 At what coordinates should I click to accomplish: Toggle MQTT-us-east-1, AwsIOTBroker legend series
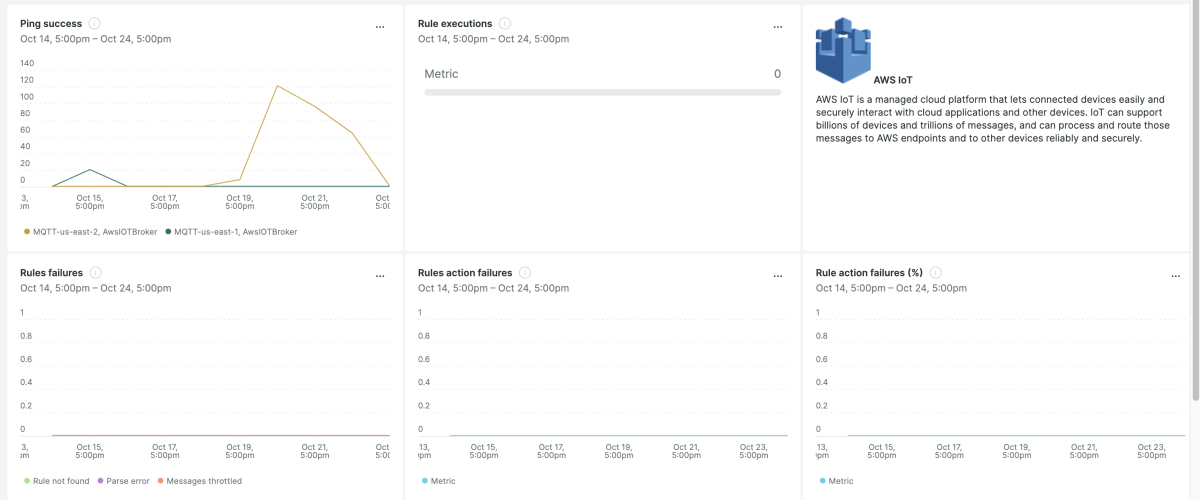231,231
